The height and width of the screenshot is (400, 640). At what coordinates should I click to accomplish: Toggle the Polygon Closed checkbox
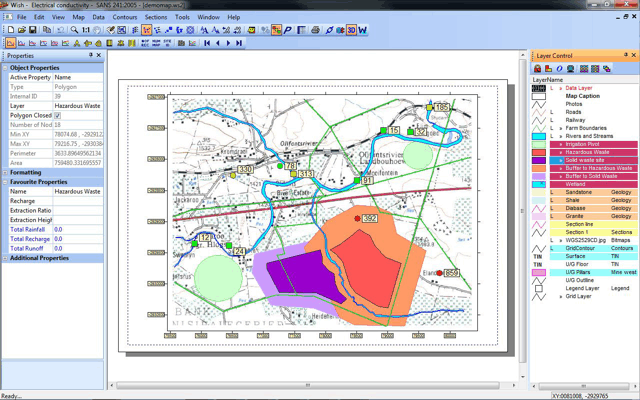(x=58, y=116)
